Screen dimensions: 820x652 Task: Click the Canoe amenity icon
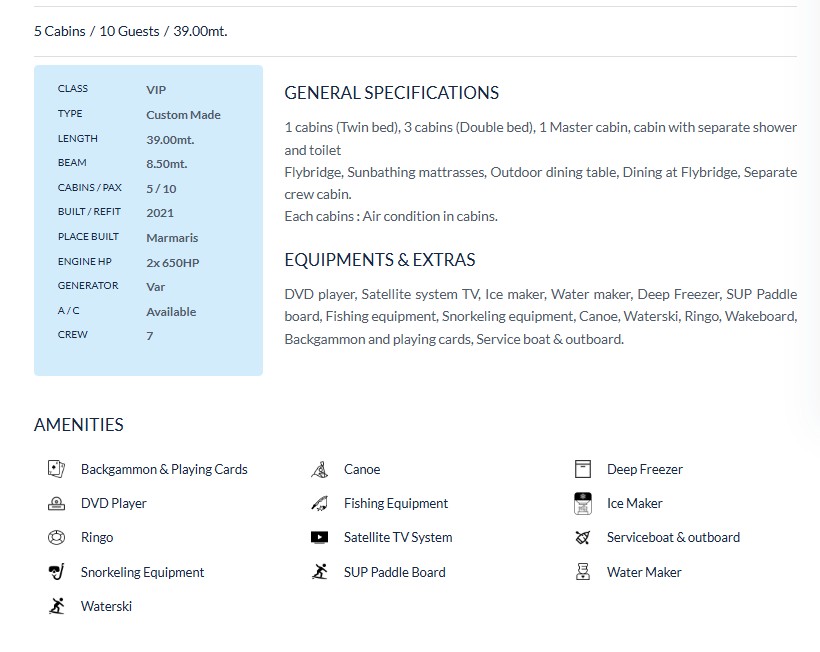[319, 469]
